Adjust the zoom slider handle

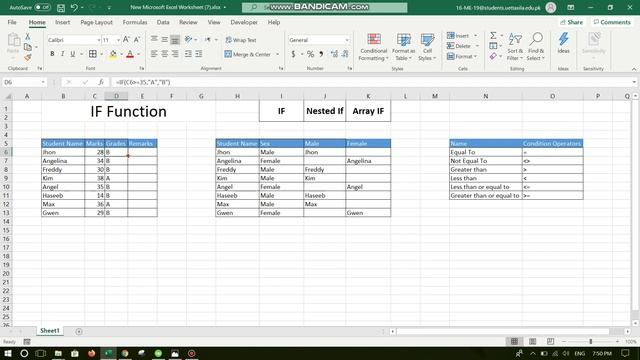[x=591, y=341]
